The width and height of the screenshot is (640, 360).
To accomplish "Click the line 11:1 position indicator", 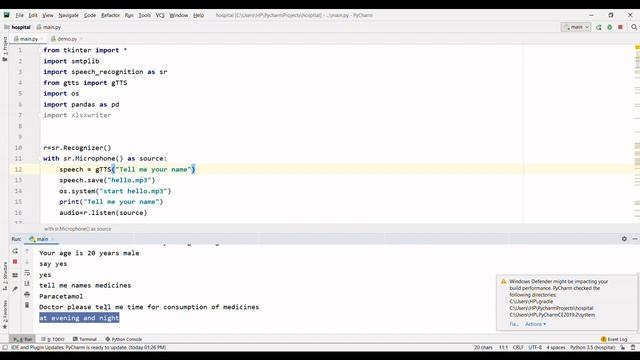I will 504,347.
